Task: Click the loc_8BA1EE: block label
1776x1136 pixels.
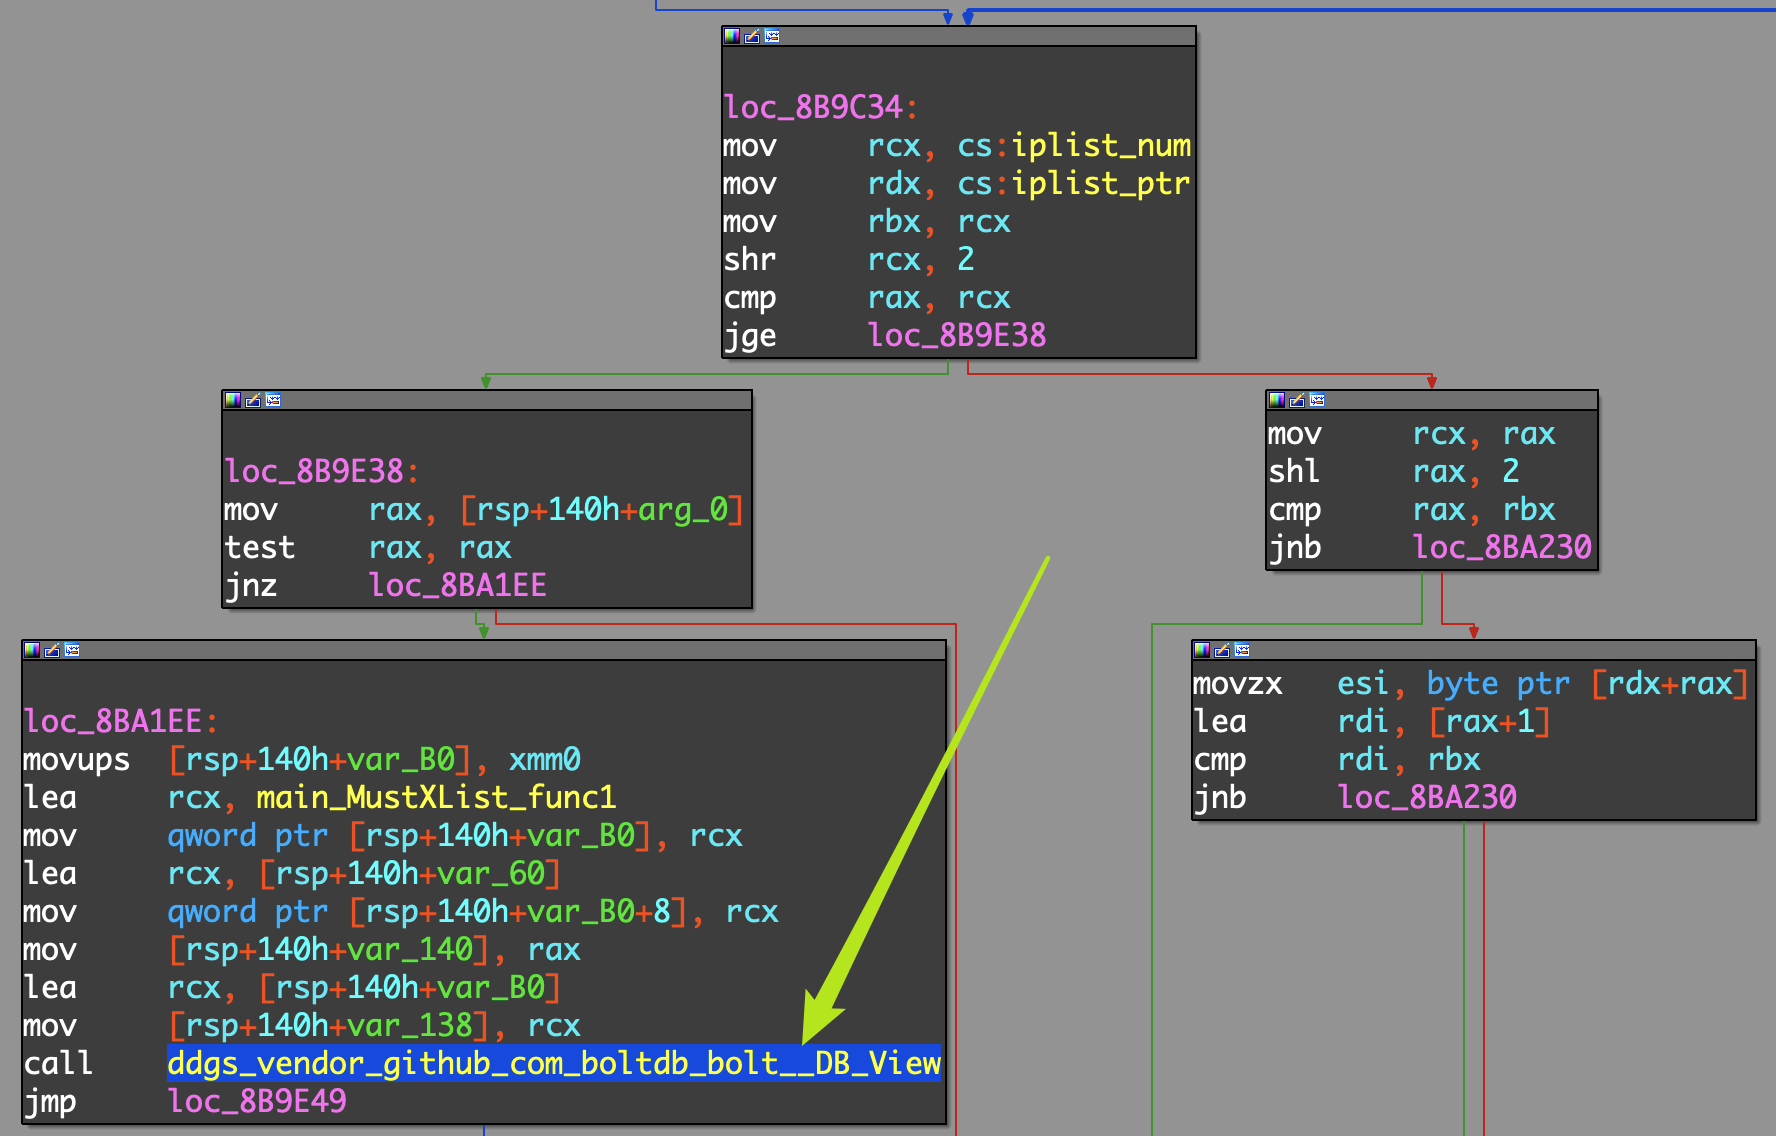Action: pyautogui.click(x=121, y=721)
